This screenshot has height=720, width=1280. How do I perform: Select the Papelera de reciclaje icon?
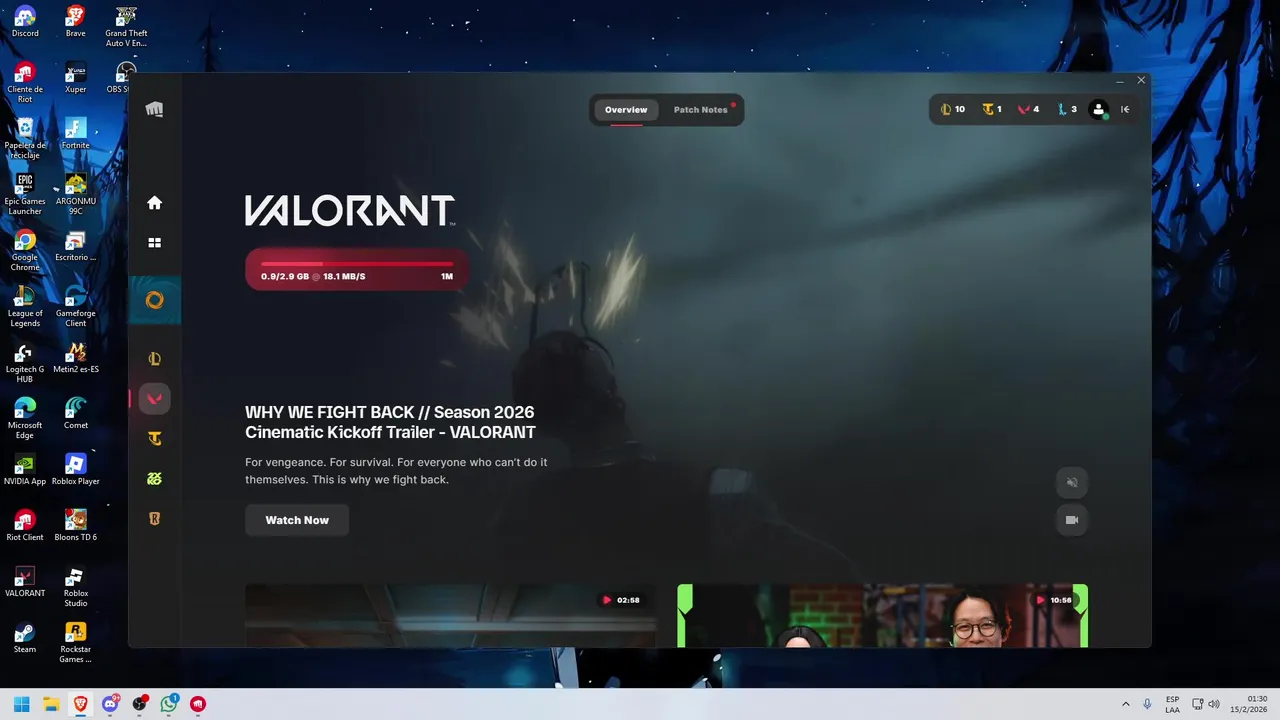coord(25,138)
